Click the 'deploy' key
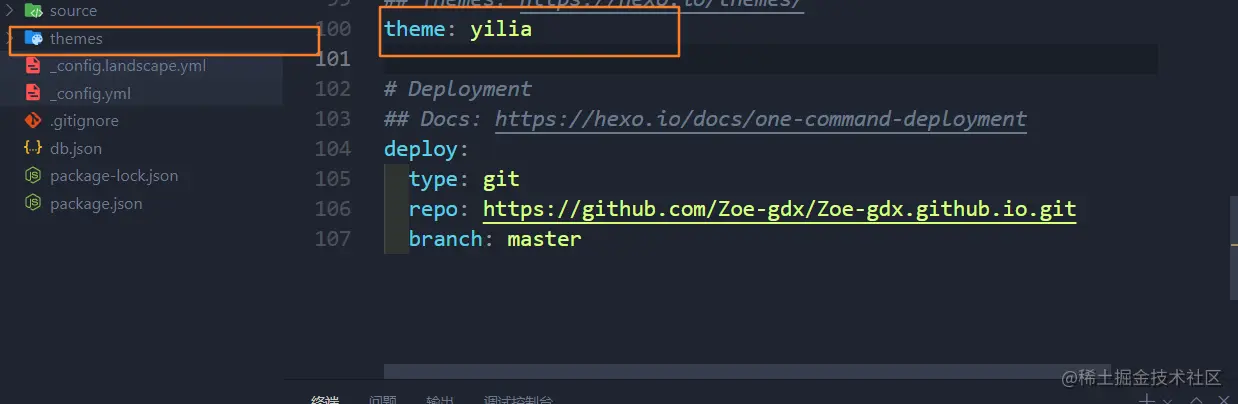This screenshot has width=1238, height=404. pos(420,149)
